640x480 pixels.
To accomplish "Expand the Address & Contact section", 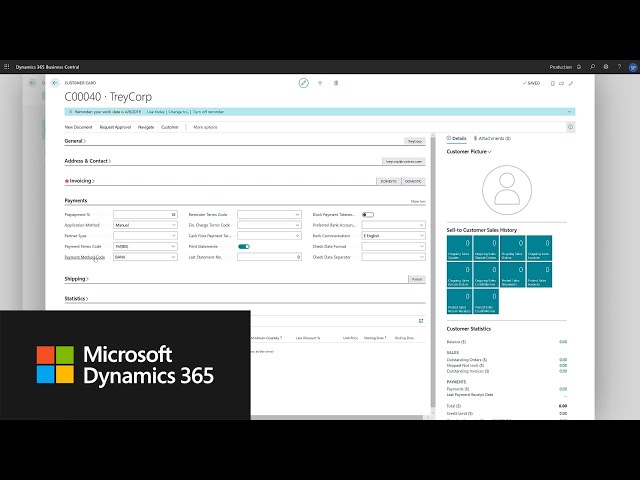I will tap(88, 160).
